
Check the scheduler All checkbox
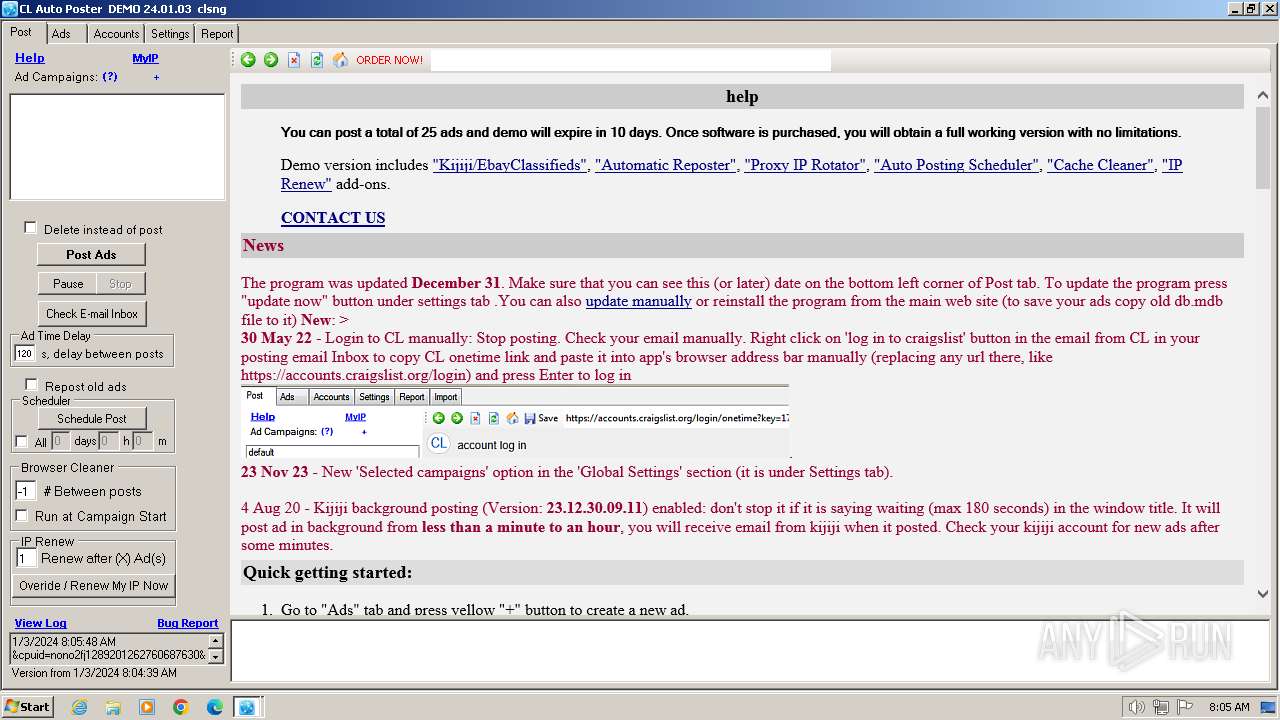pyautogui.click(x=21, y=442)
